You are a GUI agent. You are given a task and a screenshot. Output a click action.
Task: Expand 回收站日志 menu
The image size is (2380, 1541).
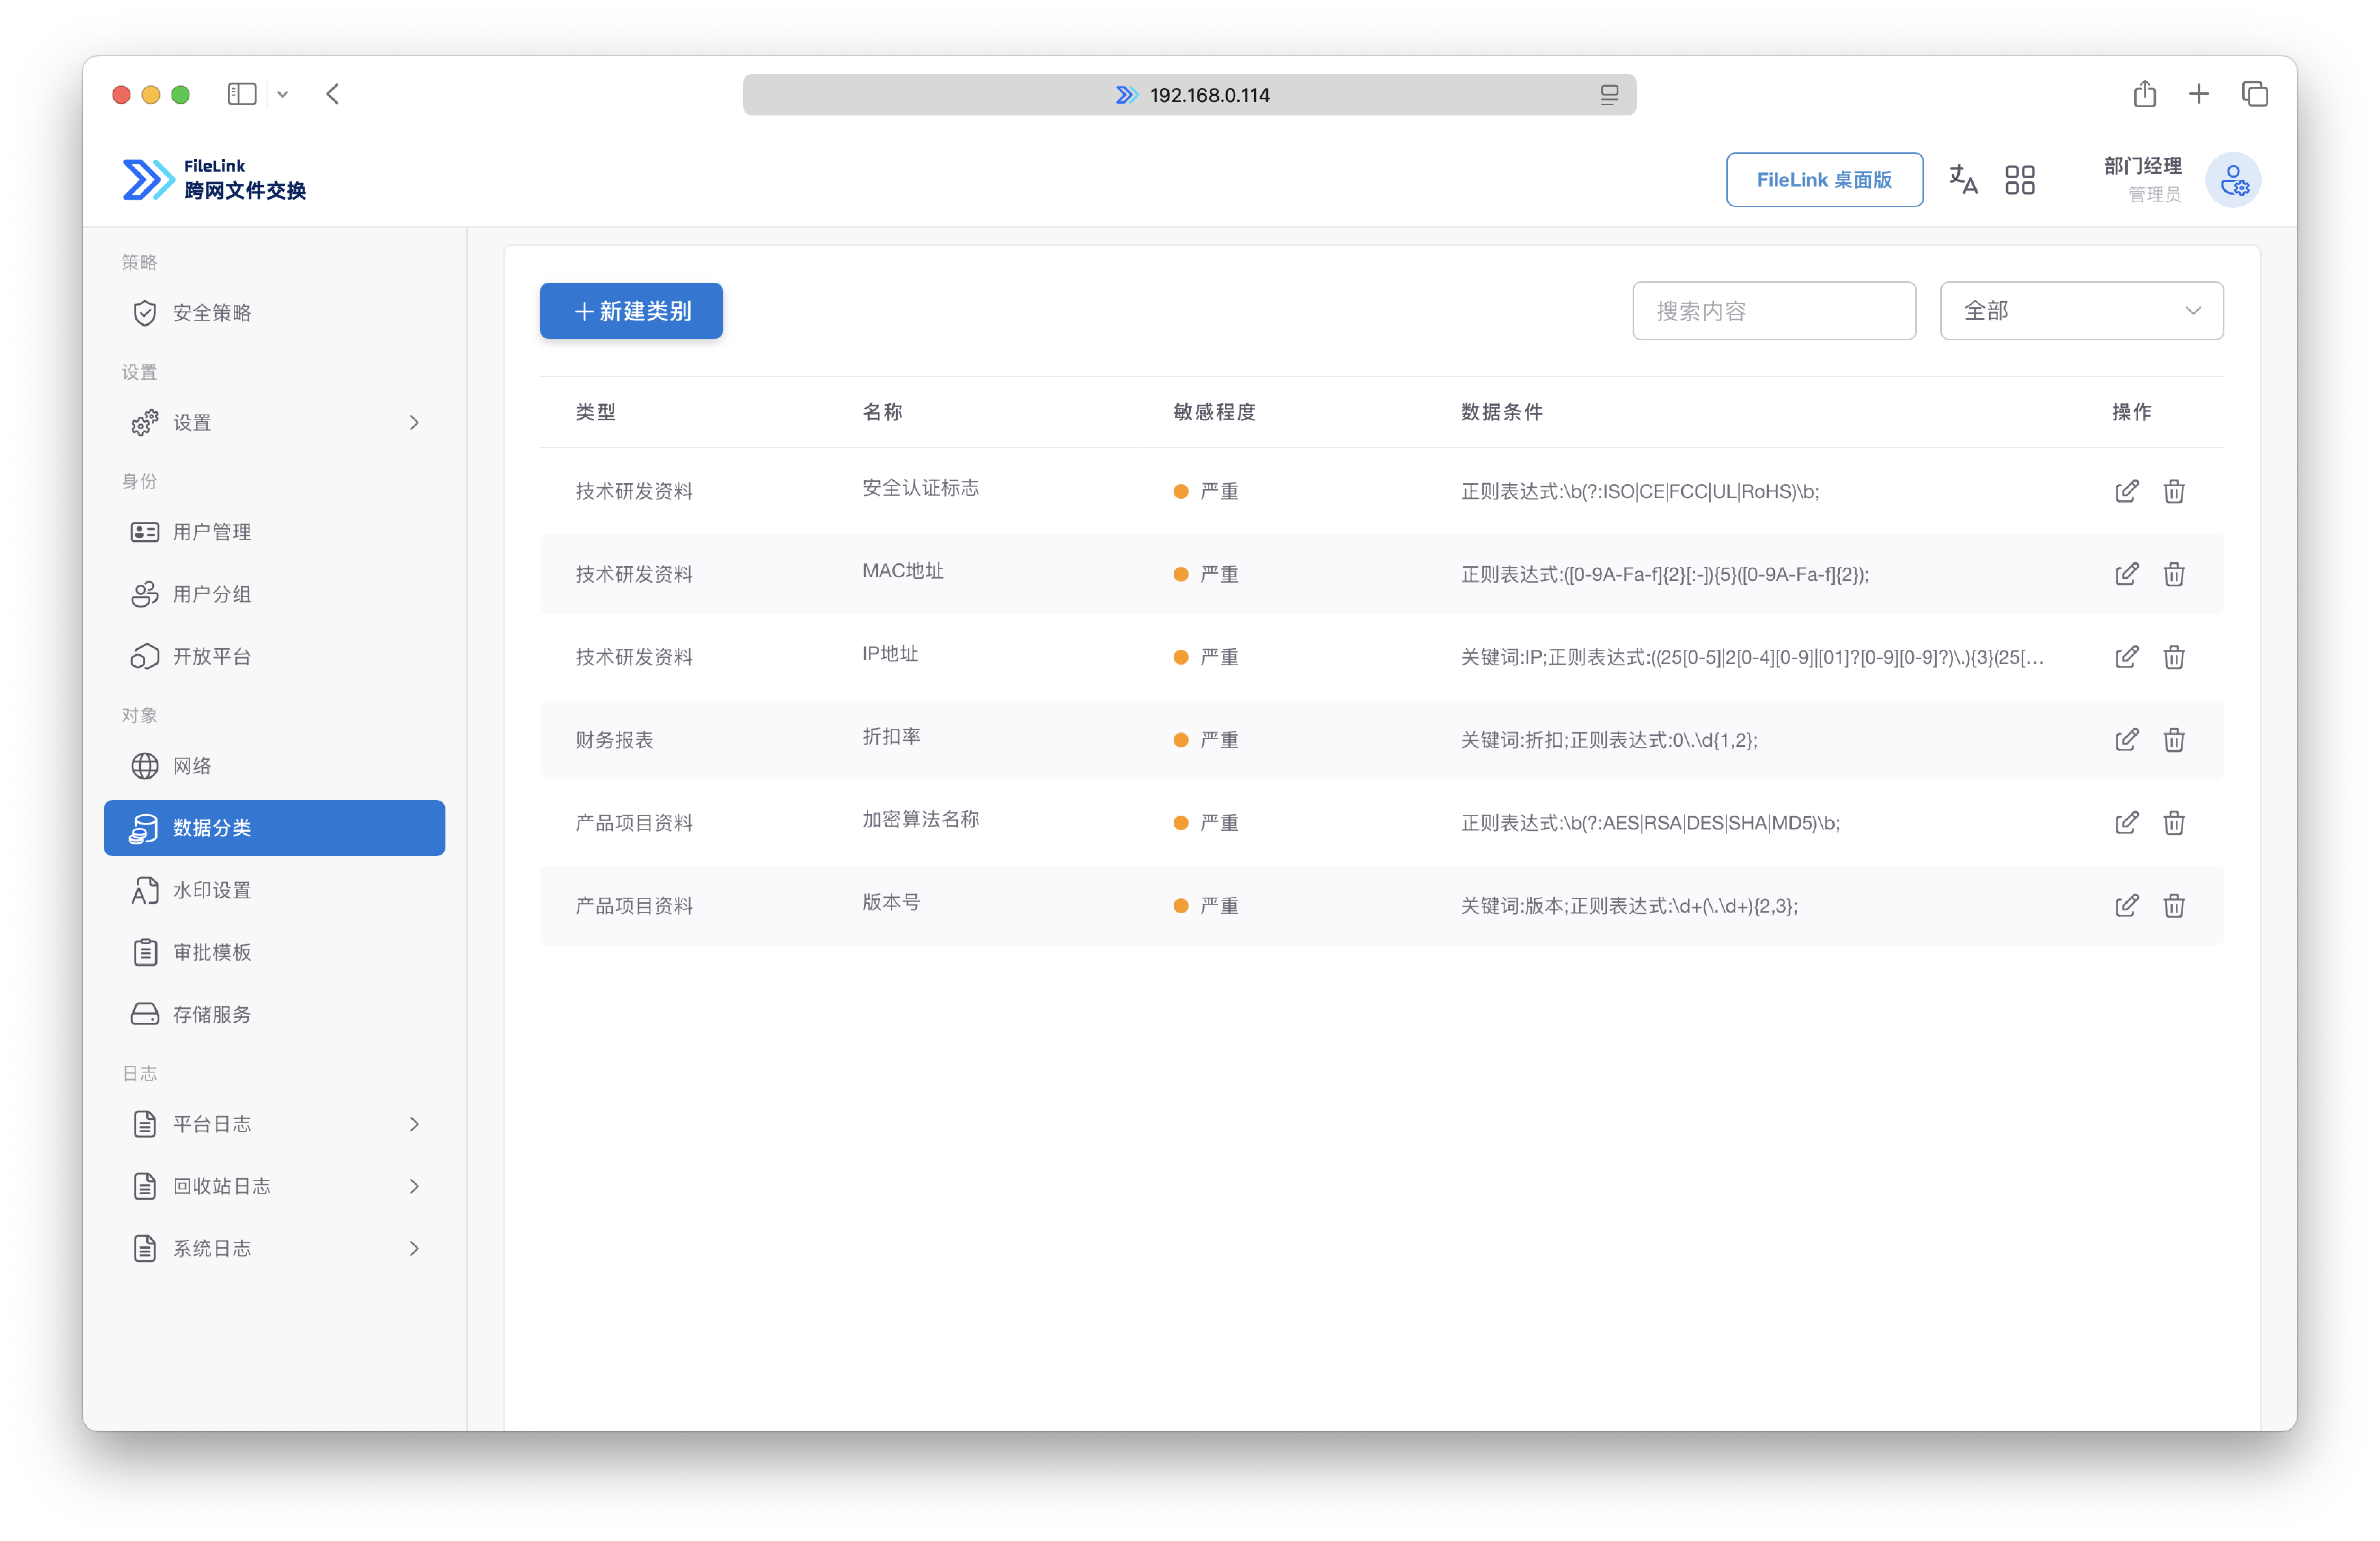coord(274,1186)
